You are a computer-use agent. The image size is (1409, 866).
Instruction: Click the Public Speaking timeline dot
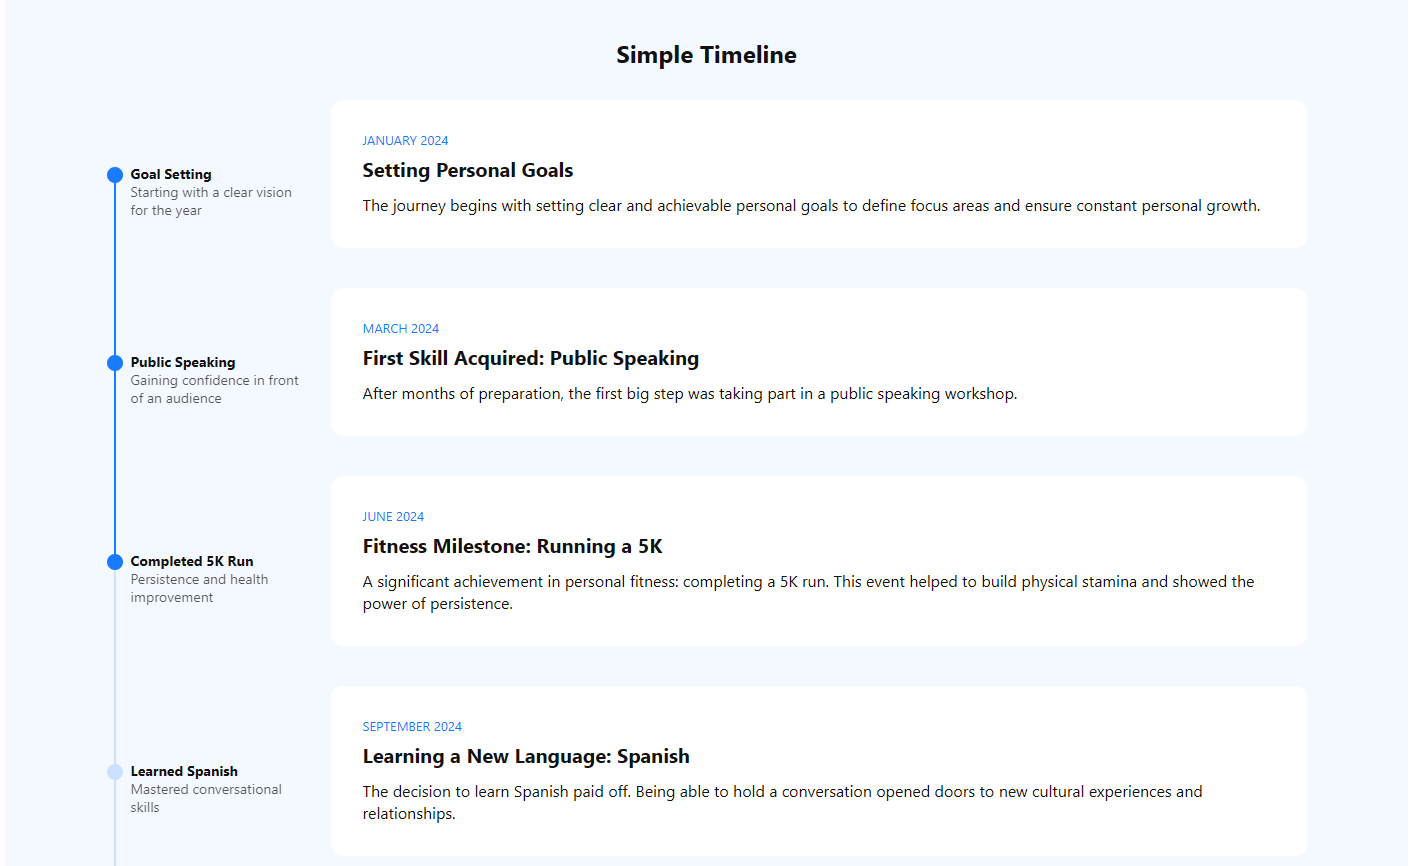click(115, 363)
